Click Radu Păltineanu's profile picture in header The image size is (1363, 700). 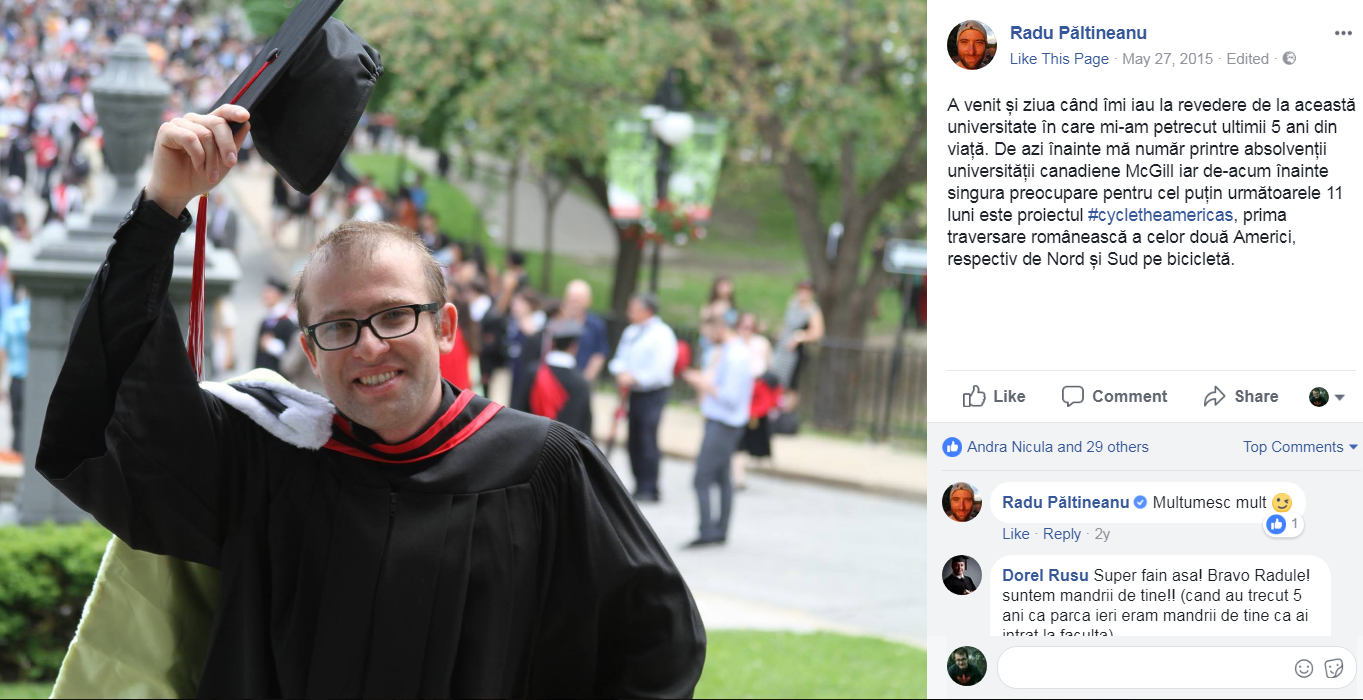pyautogui.click(x=972, y=45)
